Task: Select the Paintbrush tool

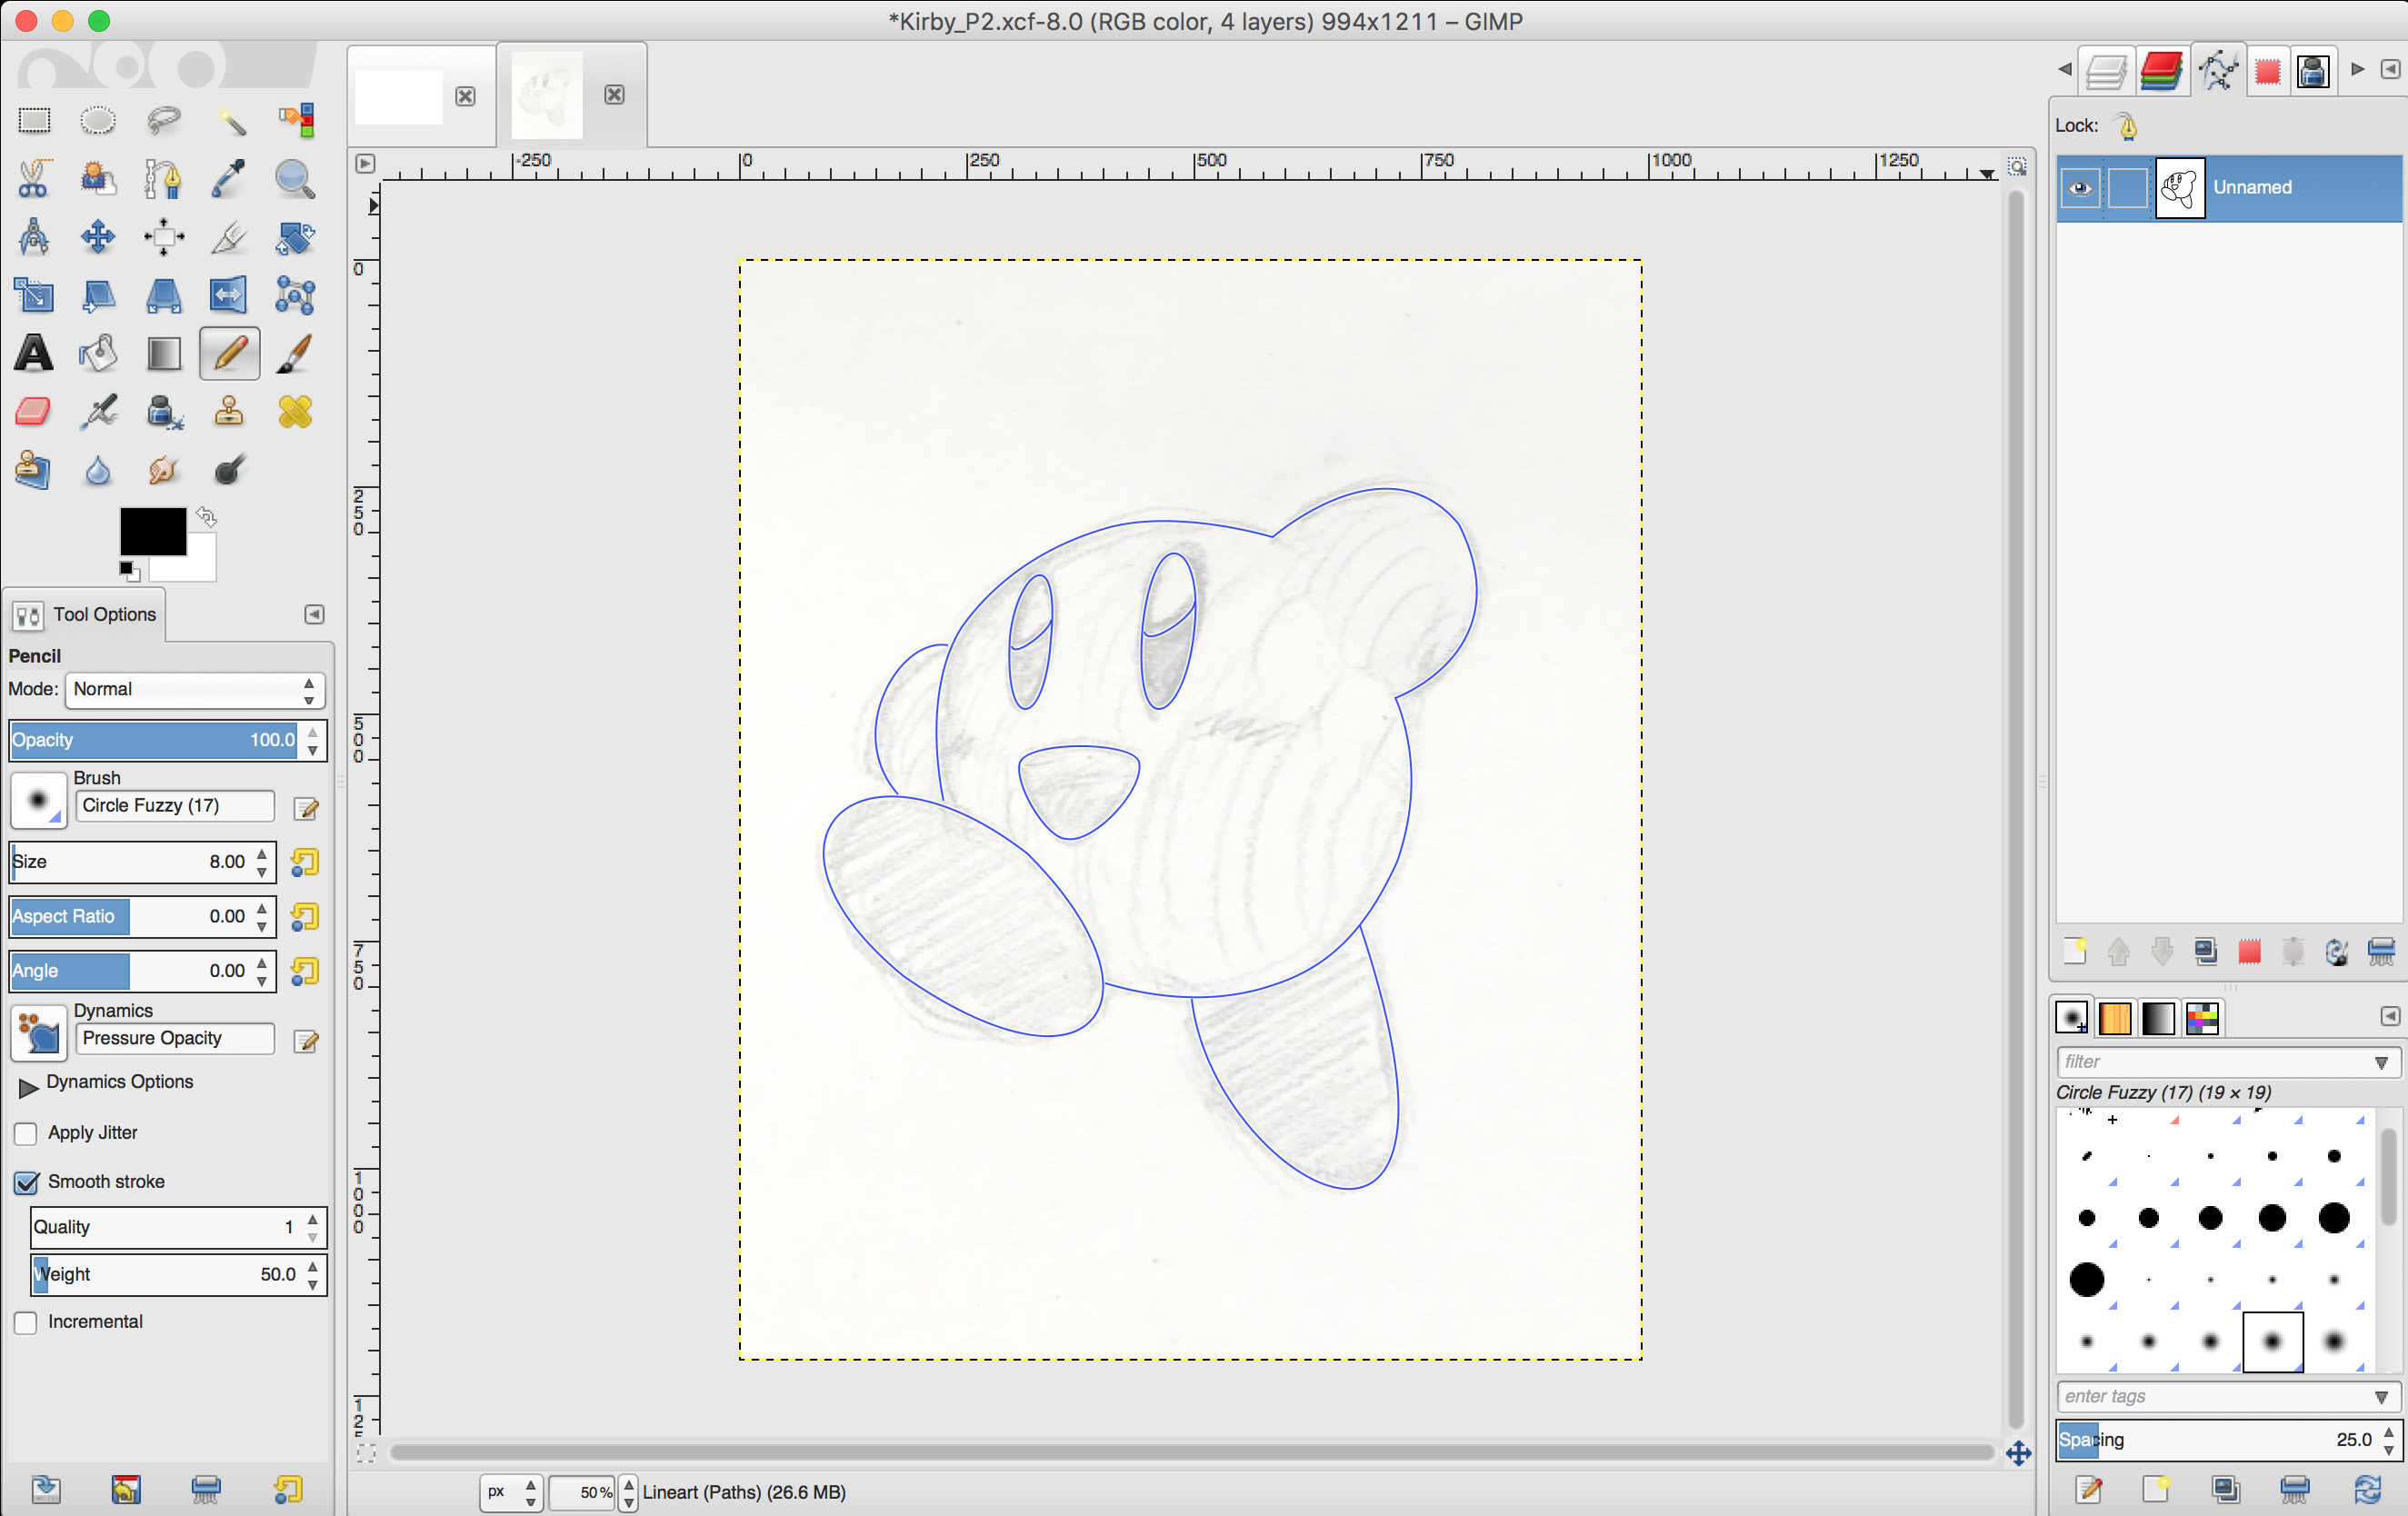Action: coord(295,353)
